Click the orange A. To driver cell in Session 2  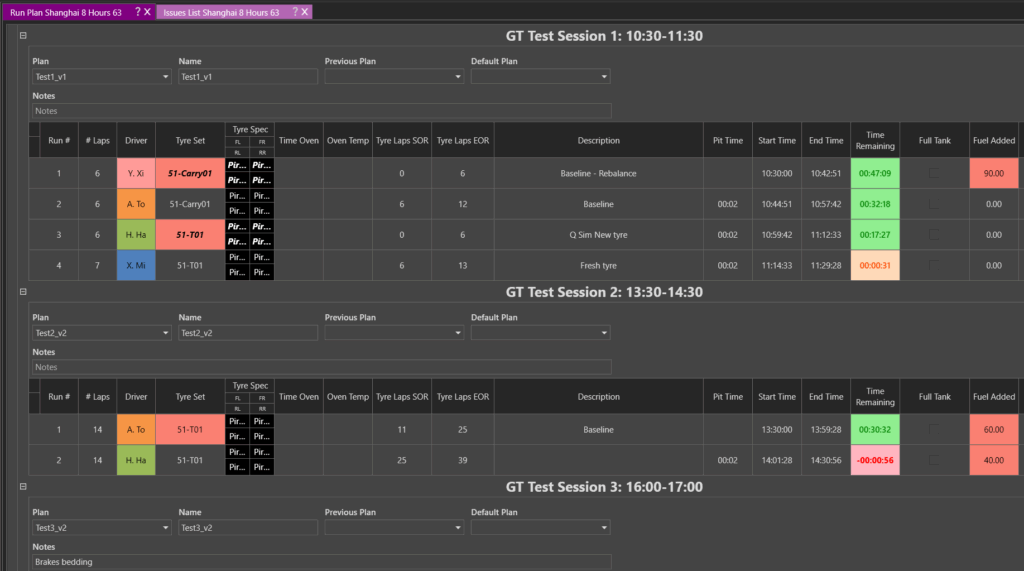tap(136, 429)
